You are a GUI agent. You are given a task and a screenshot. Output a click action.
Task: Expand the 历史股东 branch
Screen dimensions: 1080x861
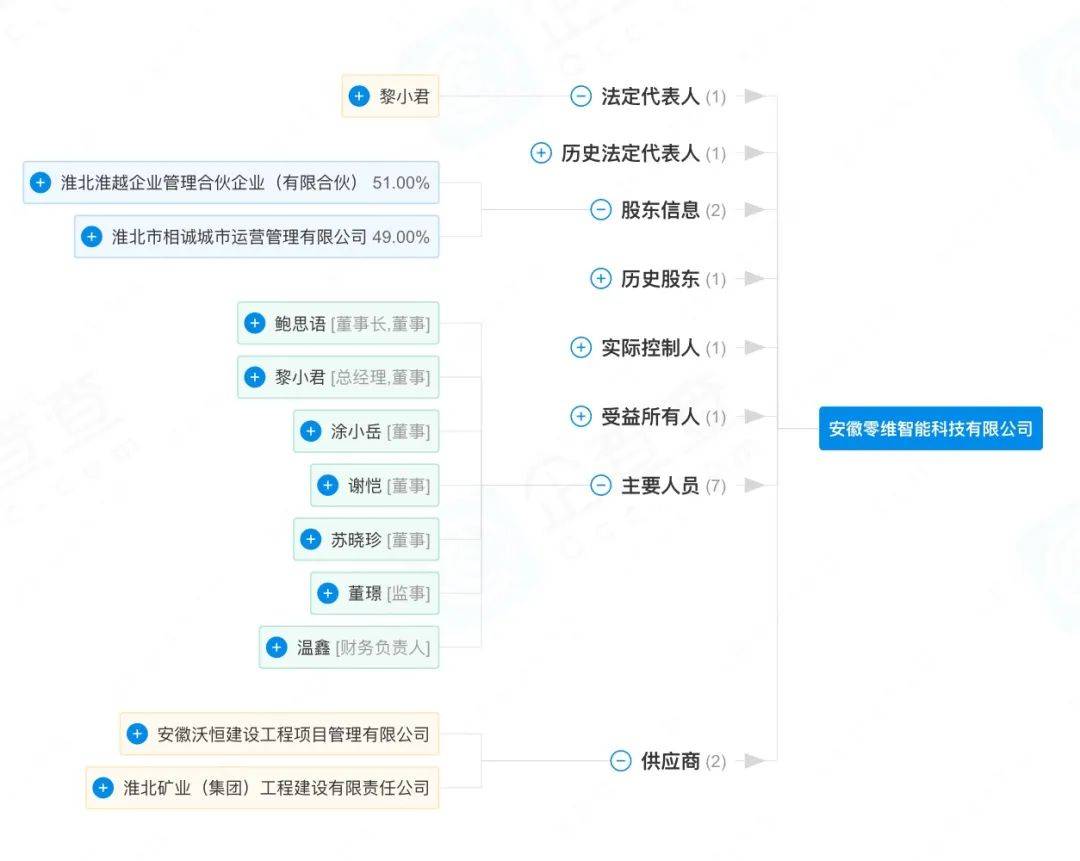tap(601, 279)
